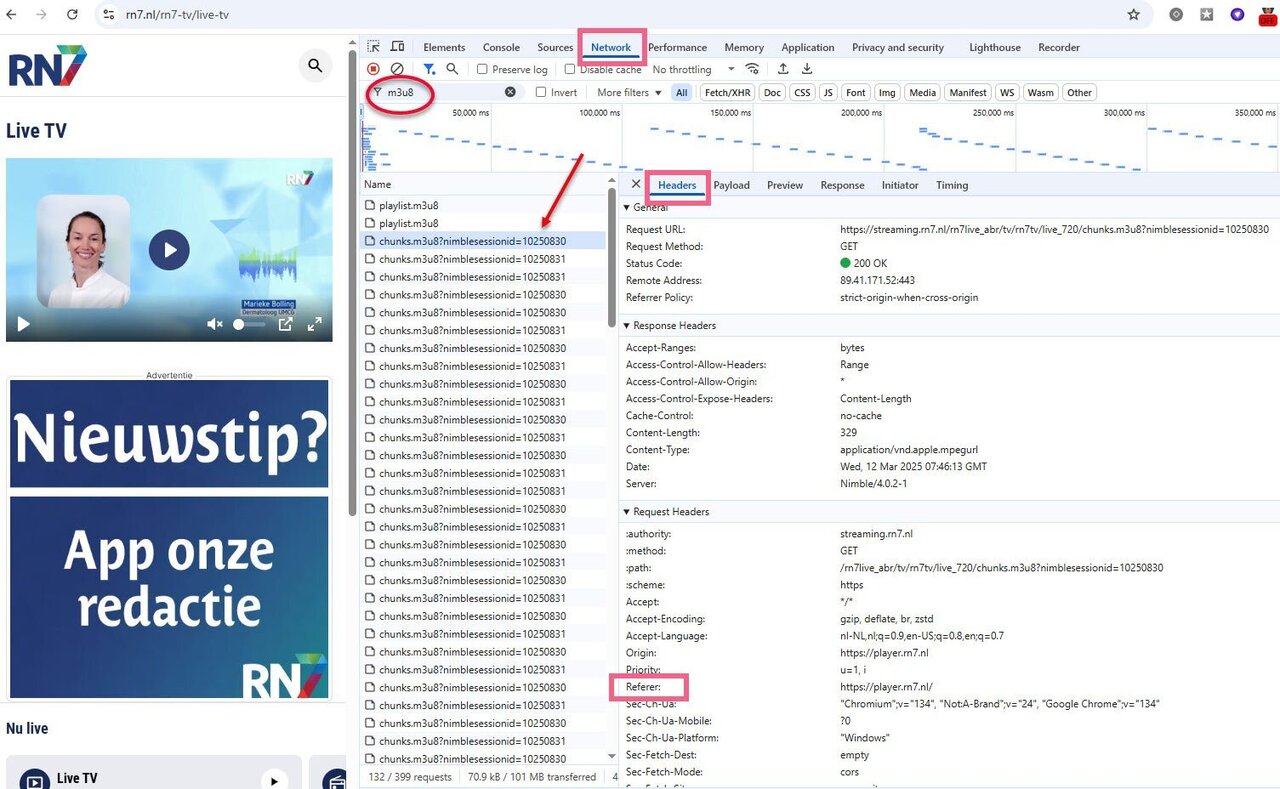Enable the Preserve log checkbox
1280x789 pixels.
click(x=482, y=70)
